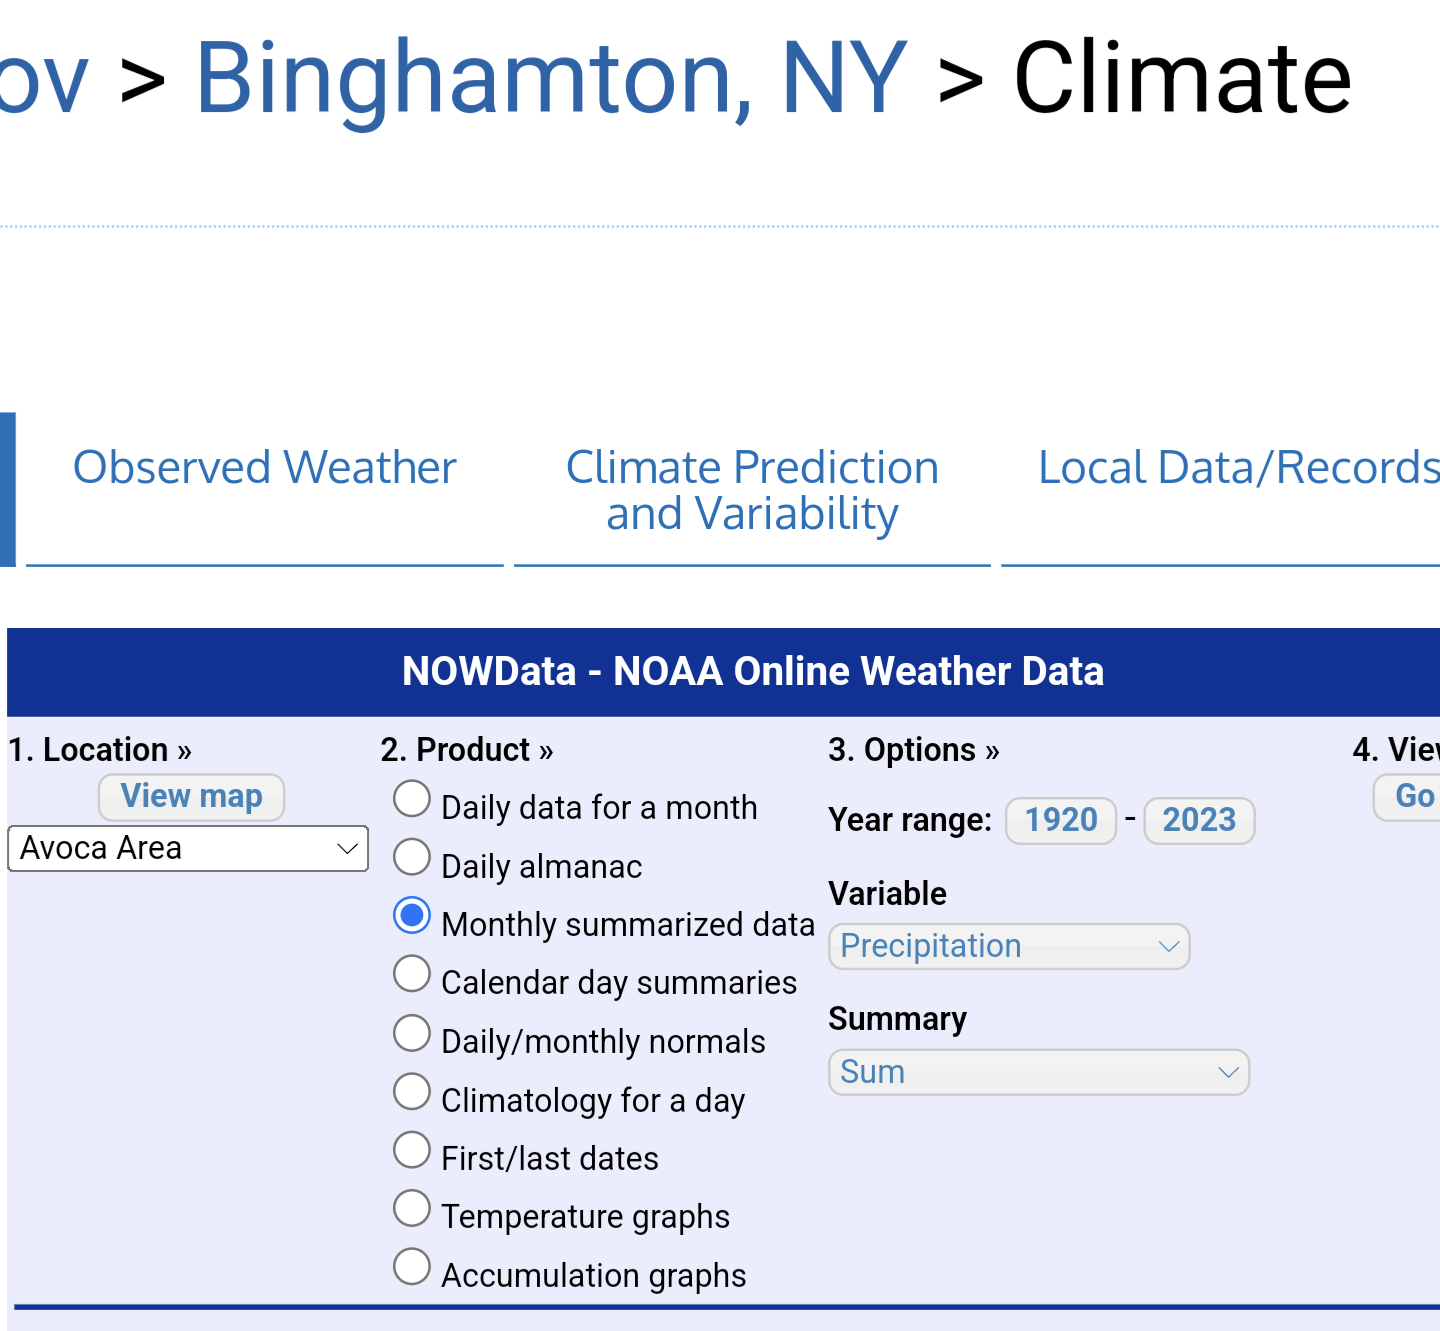This screenshot has height=1331, width=1440.
Task: Choose Climatology for a day option
Action: [412, 1092]
